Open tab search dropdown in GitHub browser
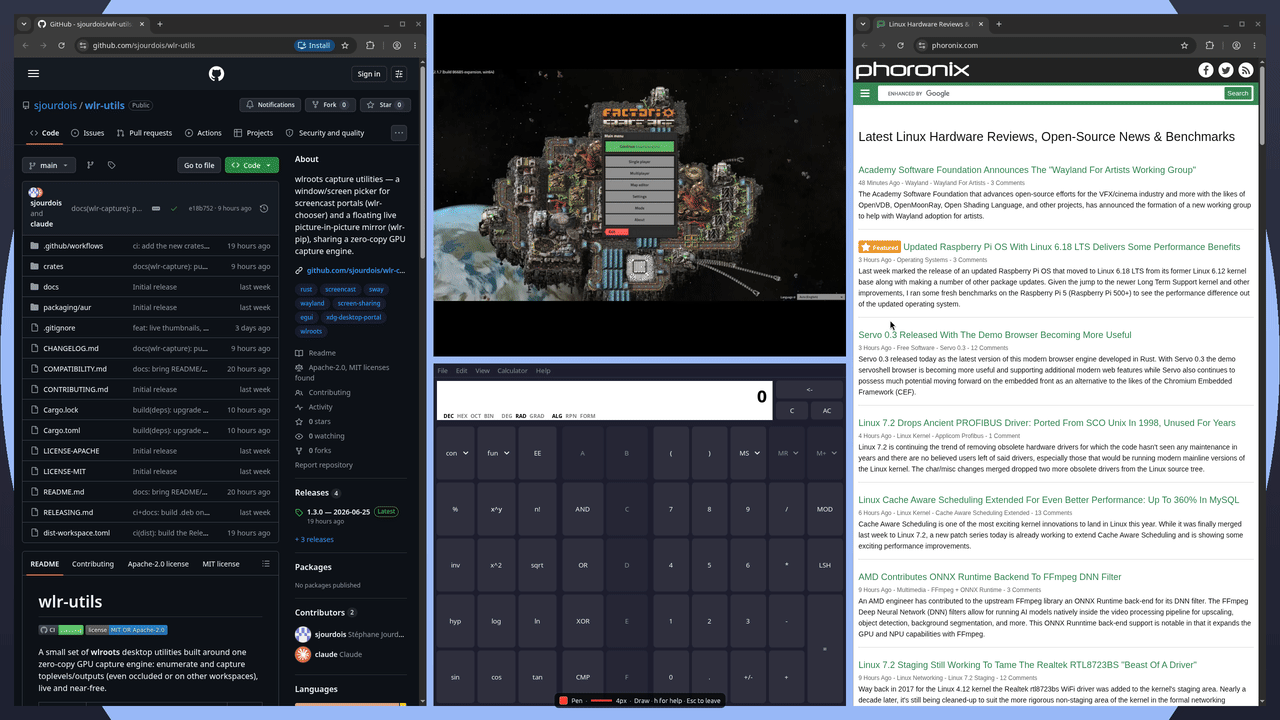The height and width of the screenshot is (720, 1280). coord(24,24)
